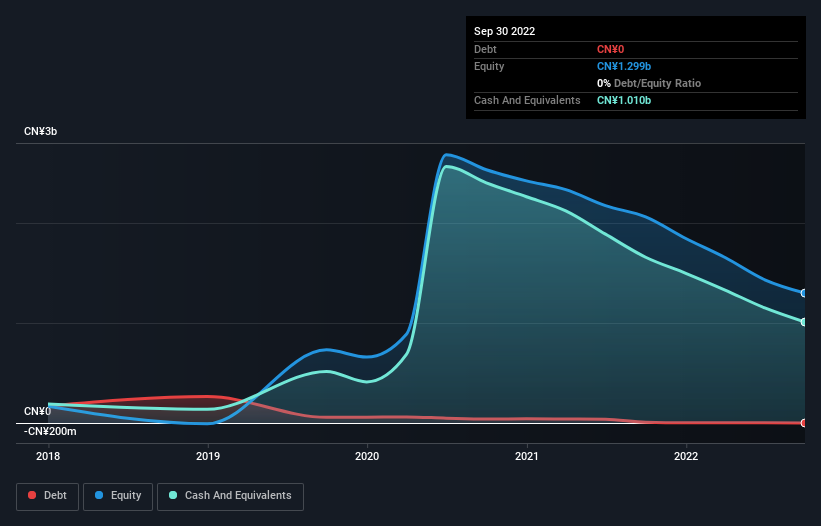821x526 pixels.
Task: Click the red Debt legend dot
Action: point(32,495)
